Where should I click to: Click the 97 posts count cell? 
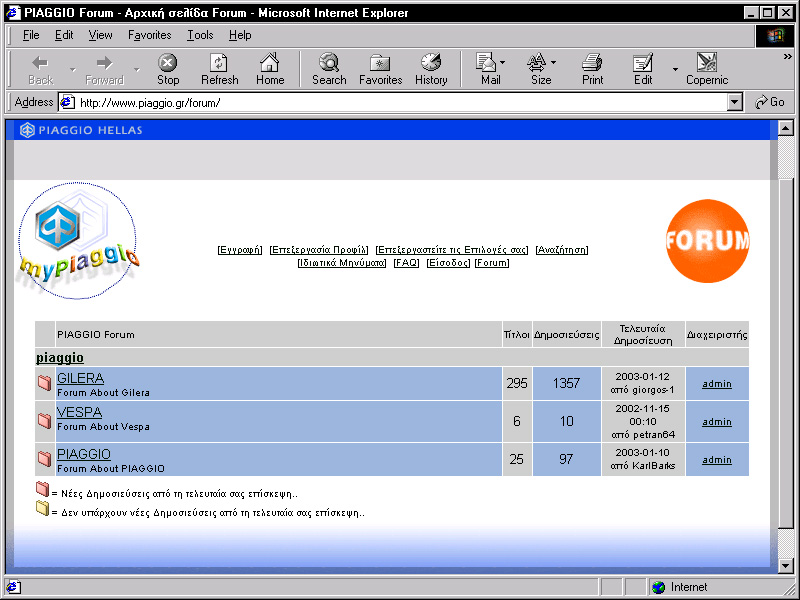[566, 459]
